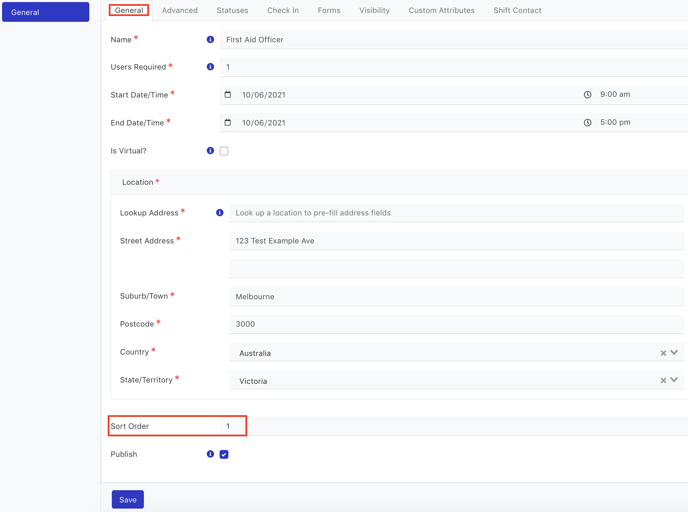The image size is (688, 512).
Task: Click the 5:00 pm end time field
Action: click(x=641, y=122)
